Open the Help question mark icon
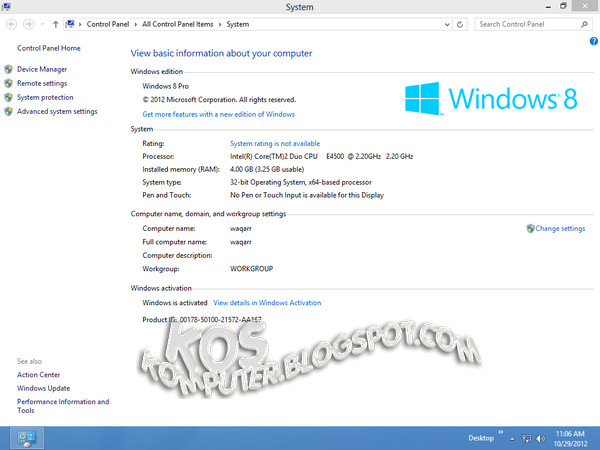Viewport: 600px width, 450px height. (593, 41)
